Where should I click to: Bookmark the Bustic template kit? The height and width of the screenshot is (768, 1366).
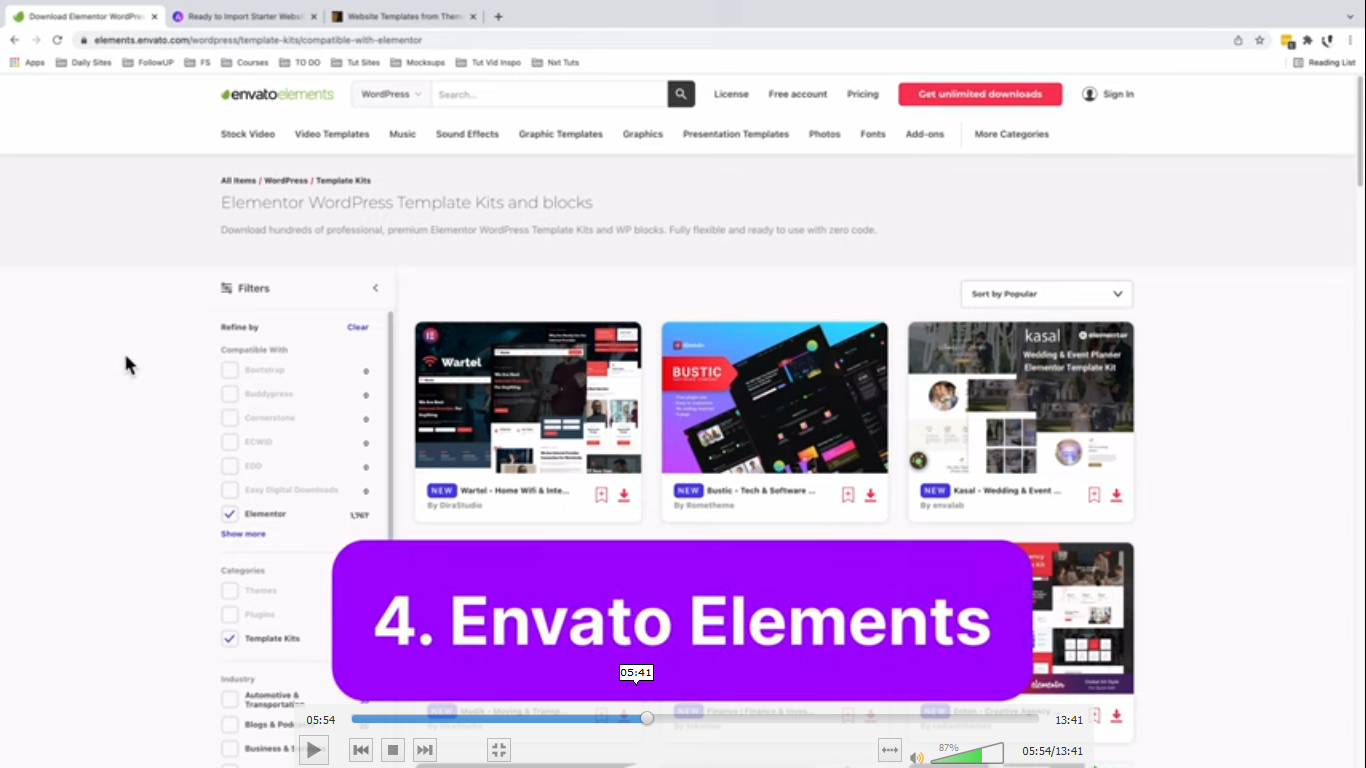coord(848,495)
